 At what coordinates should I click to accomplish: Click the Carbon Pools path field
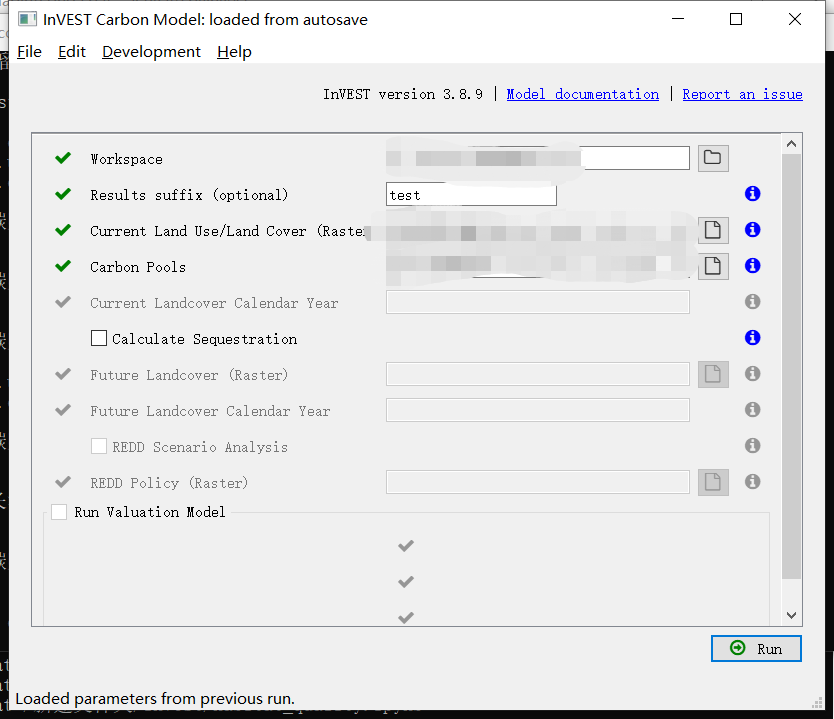pos(538,266)
